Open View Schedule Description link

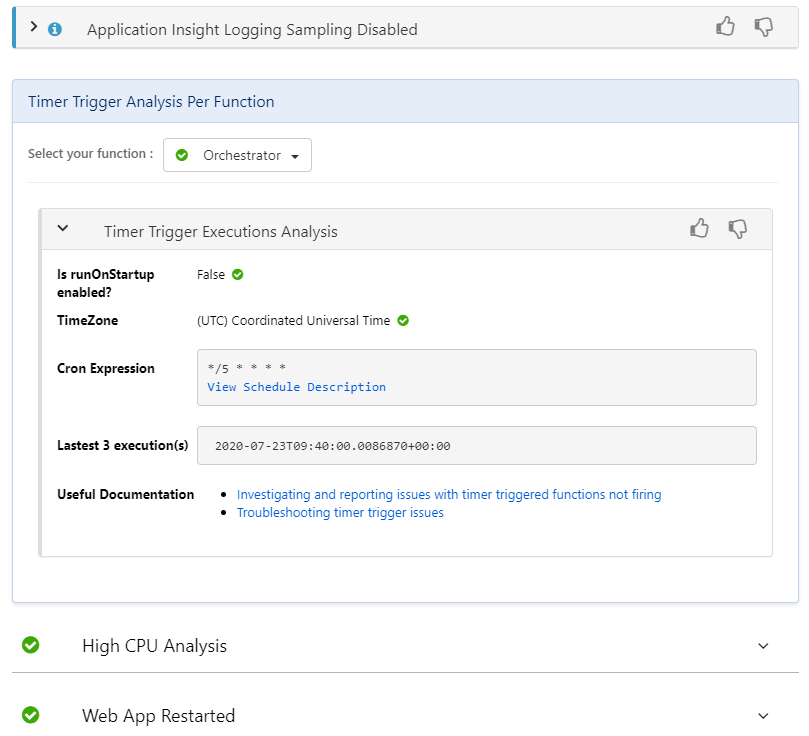(296, 387)
